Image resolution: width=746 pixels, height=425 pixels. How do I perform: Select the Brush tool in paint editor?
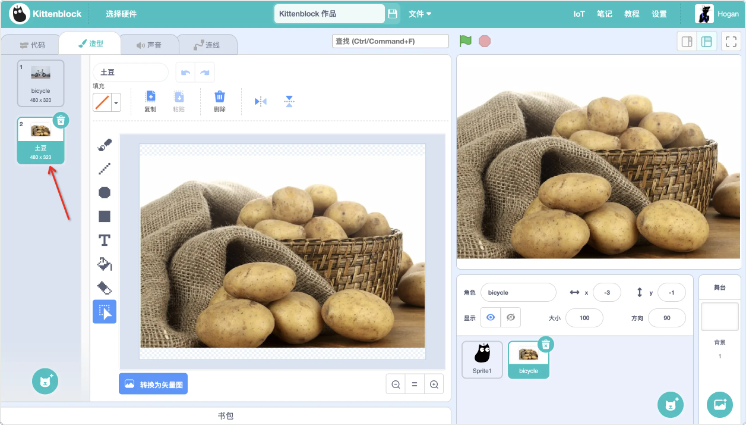[104, 145]
